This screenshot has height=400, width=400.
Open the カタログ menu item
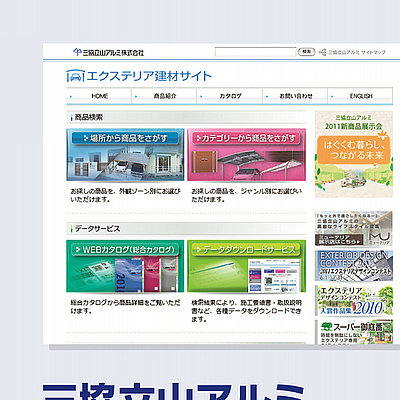[x=230, y=96]
